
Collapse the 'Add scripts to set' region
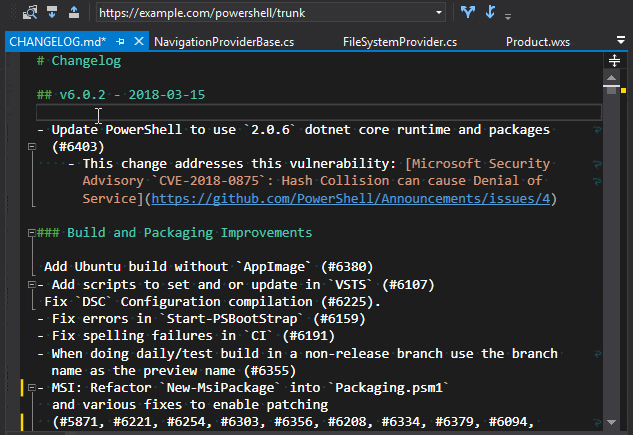[x=32, y=284]
